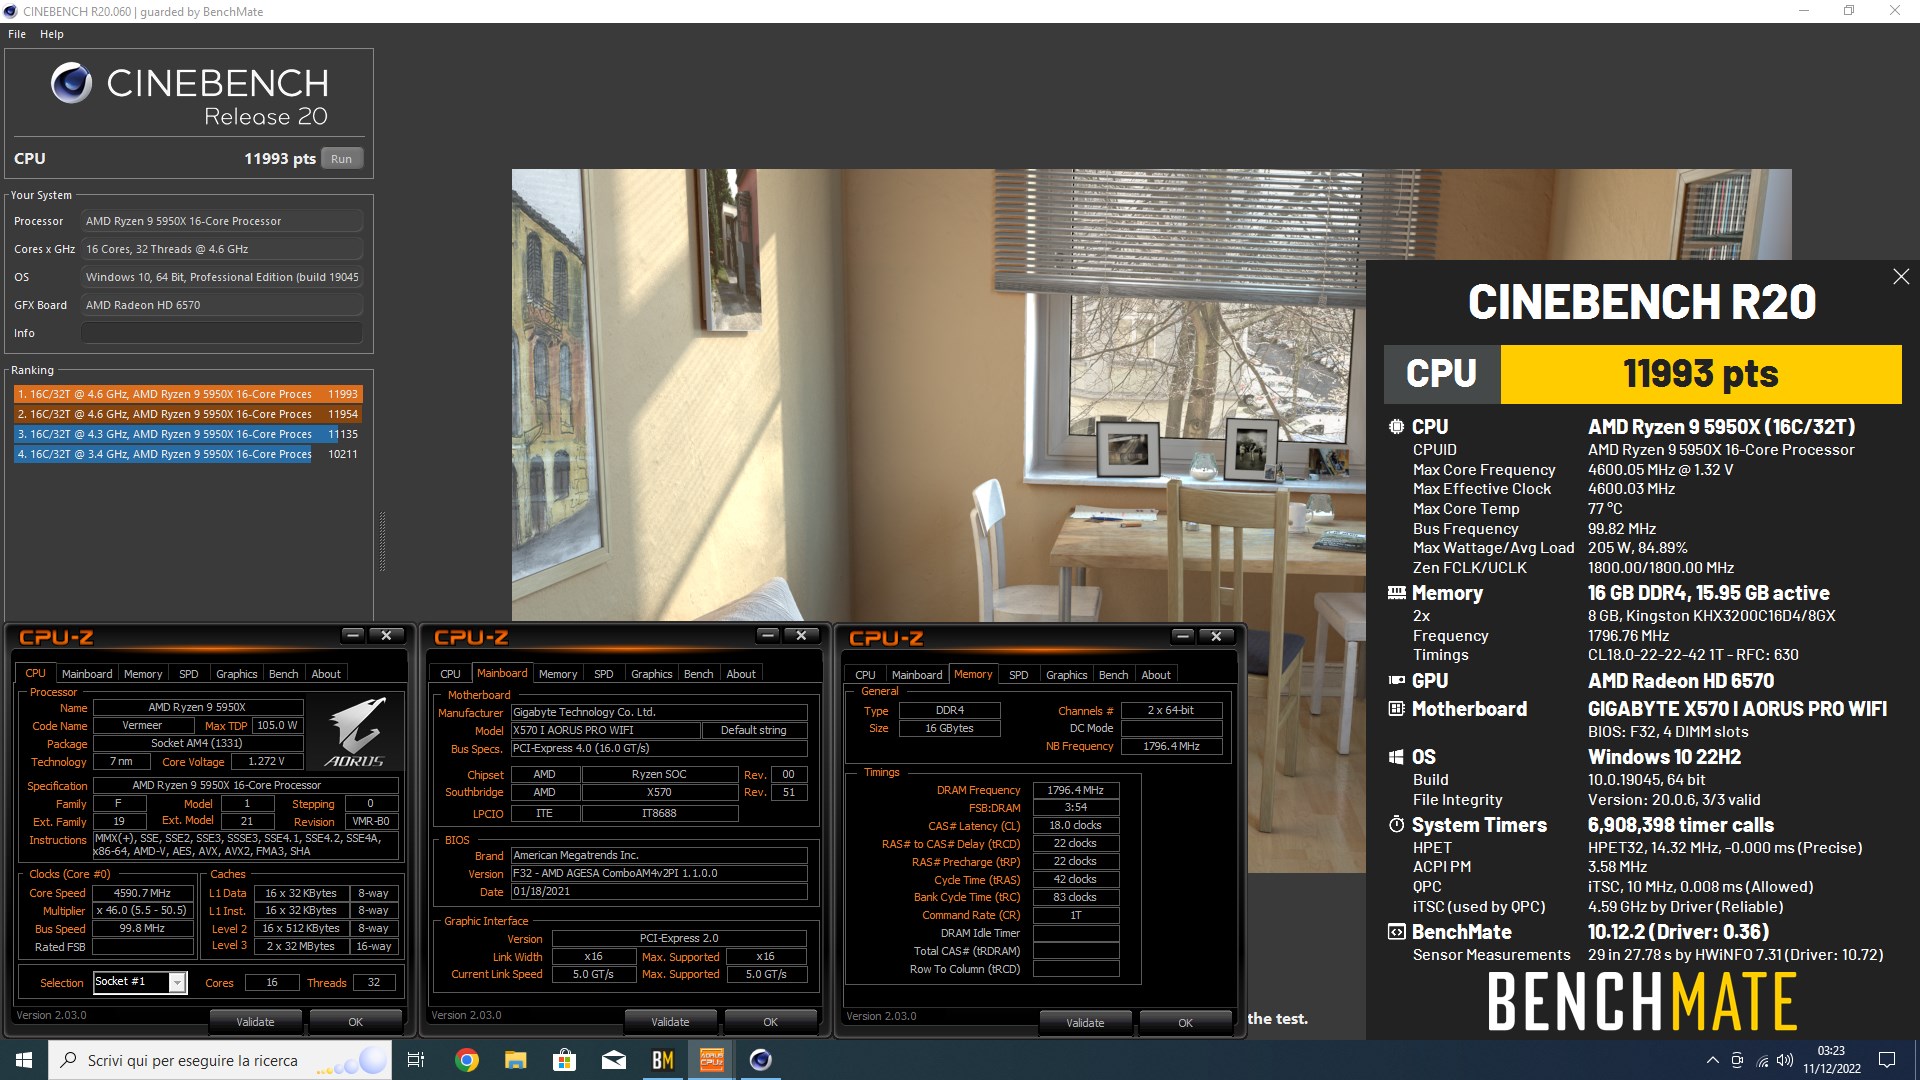
Task: Click the AORUS logo in CPU-Z
Action: pyautogui.click(x=355, y=732)
